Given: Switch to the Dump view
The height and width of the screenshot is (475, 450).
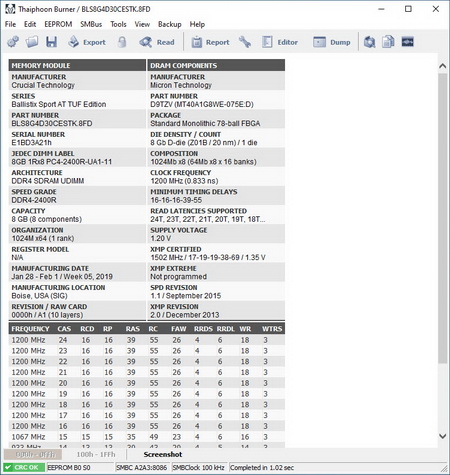Looking at the screenshot, I should (x=332, y=42).
